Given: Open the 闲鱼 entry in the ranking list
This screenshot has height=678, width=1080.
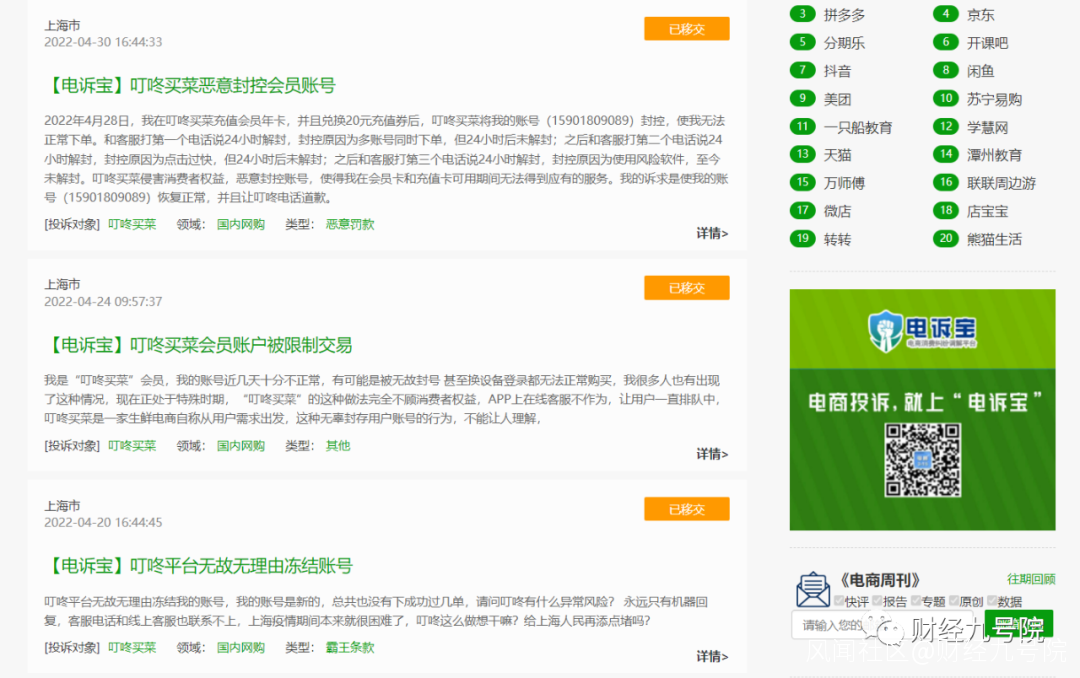Looking at the screenshot, I should pos(980,71).
